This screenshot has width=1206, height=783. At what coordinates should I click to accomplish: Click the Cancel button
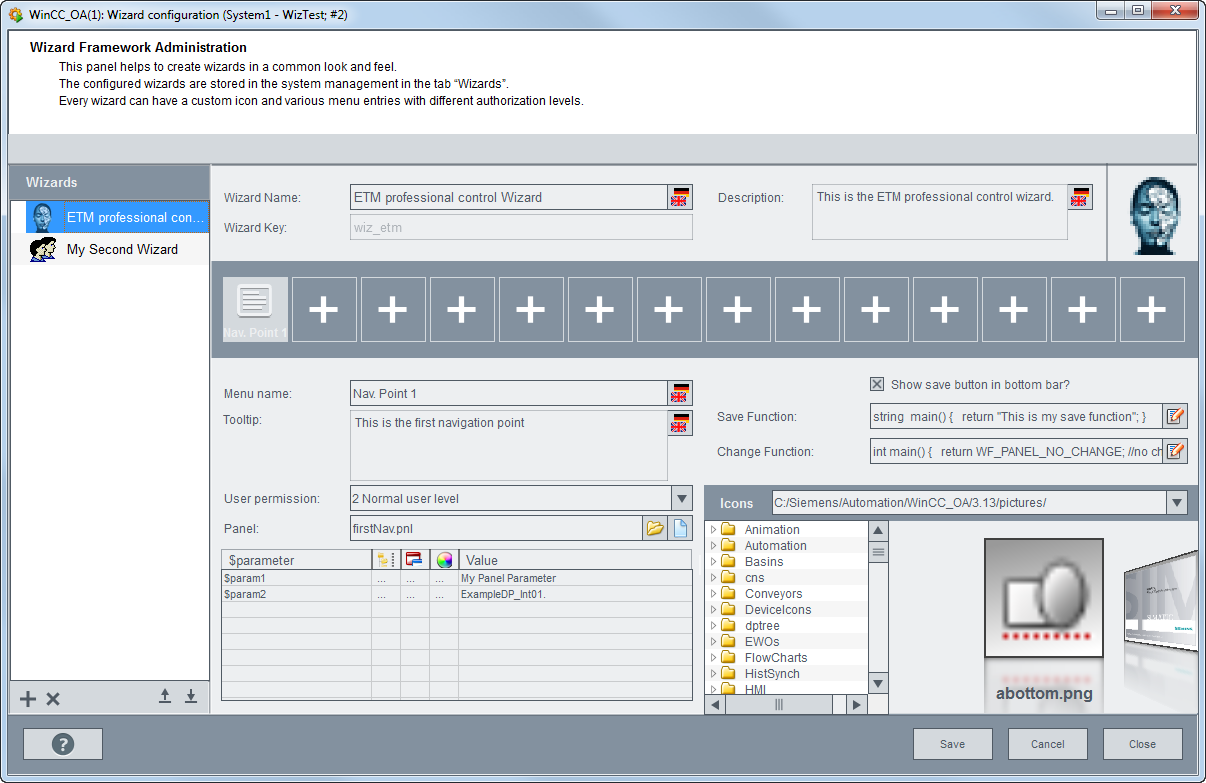point(1047,744)
